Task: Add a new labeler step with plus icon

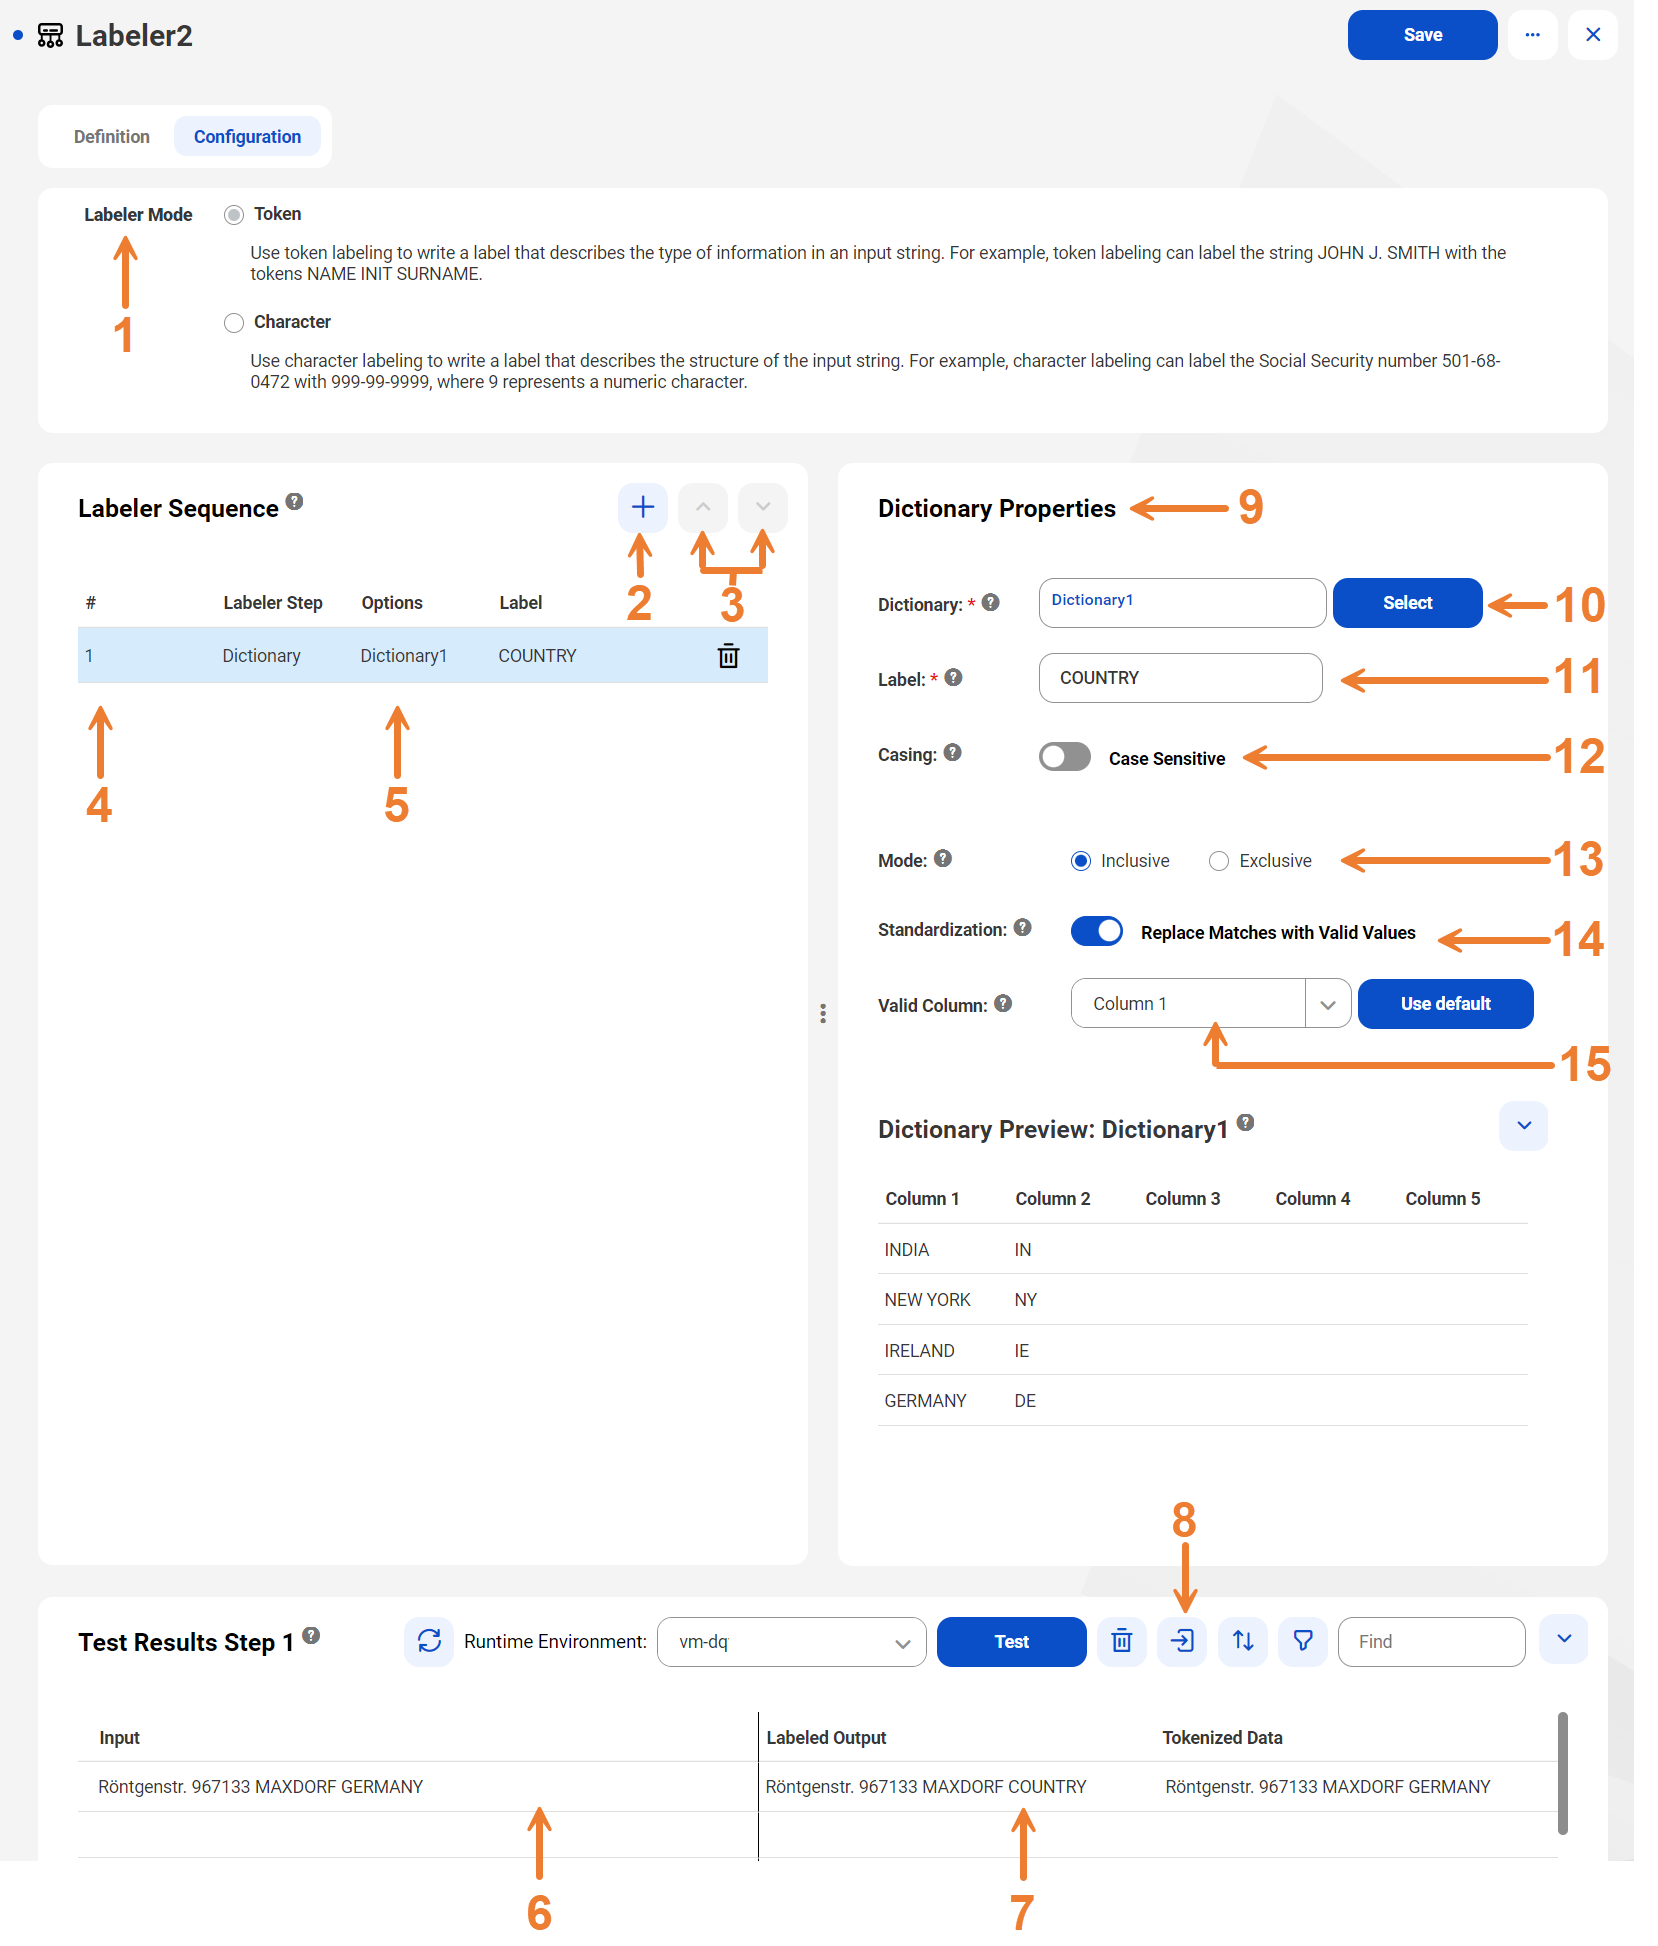Action: click(x=642, y=507)
